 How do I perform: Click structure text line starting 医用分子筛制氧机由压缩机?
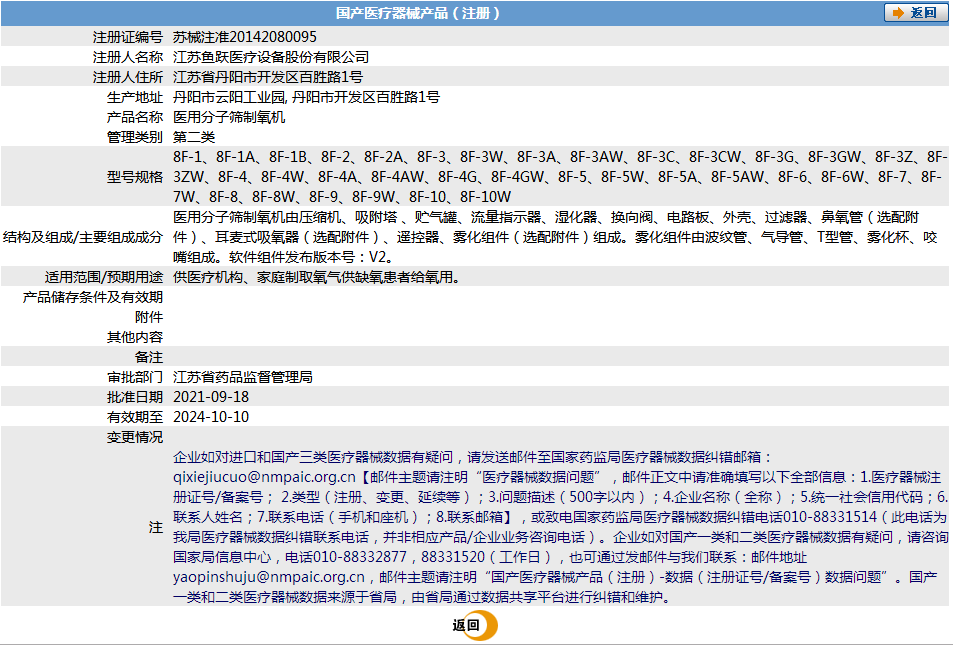click(546, 217)
